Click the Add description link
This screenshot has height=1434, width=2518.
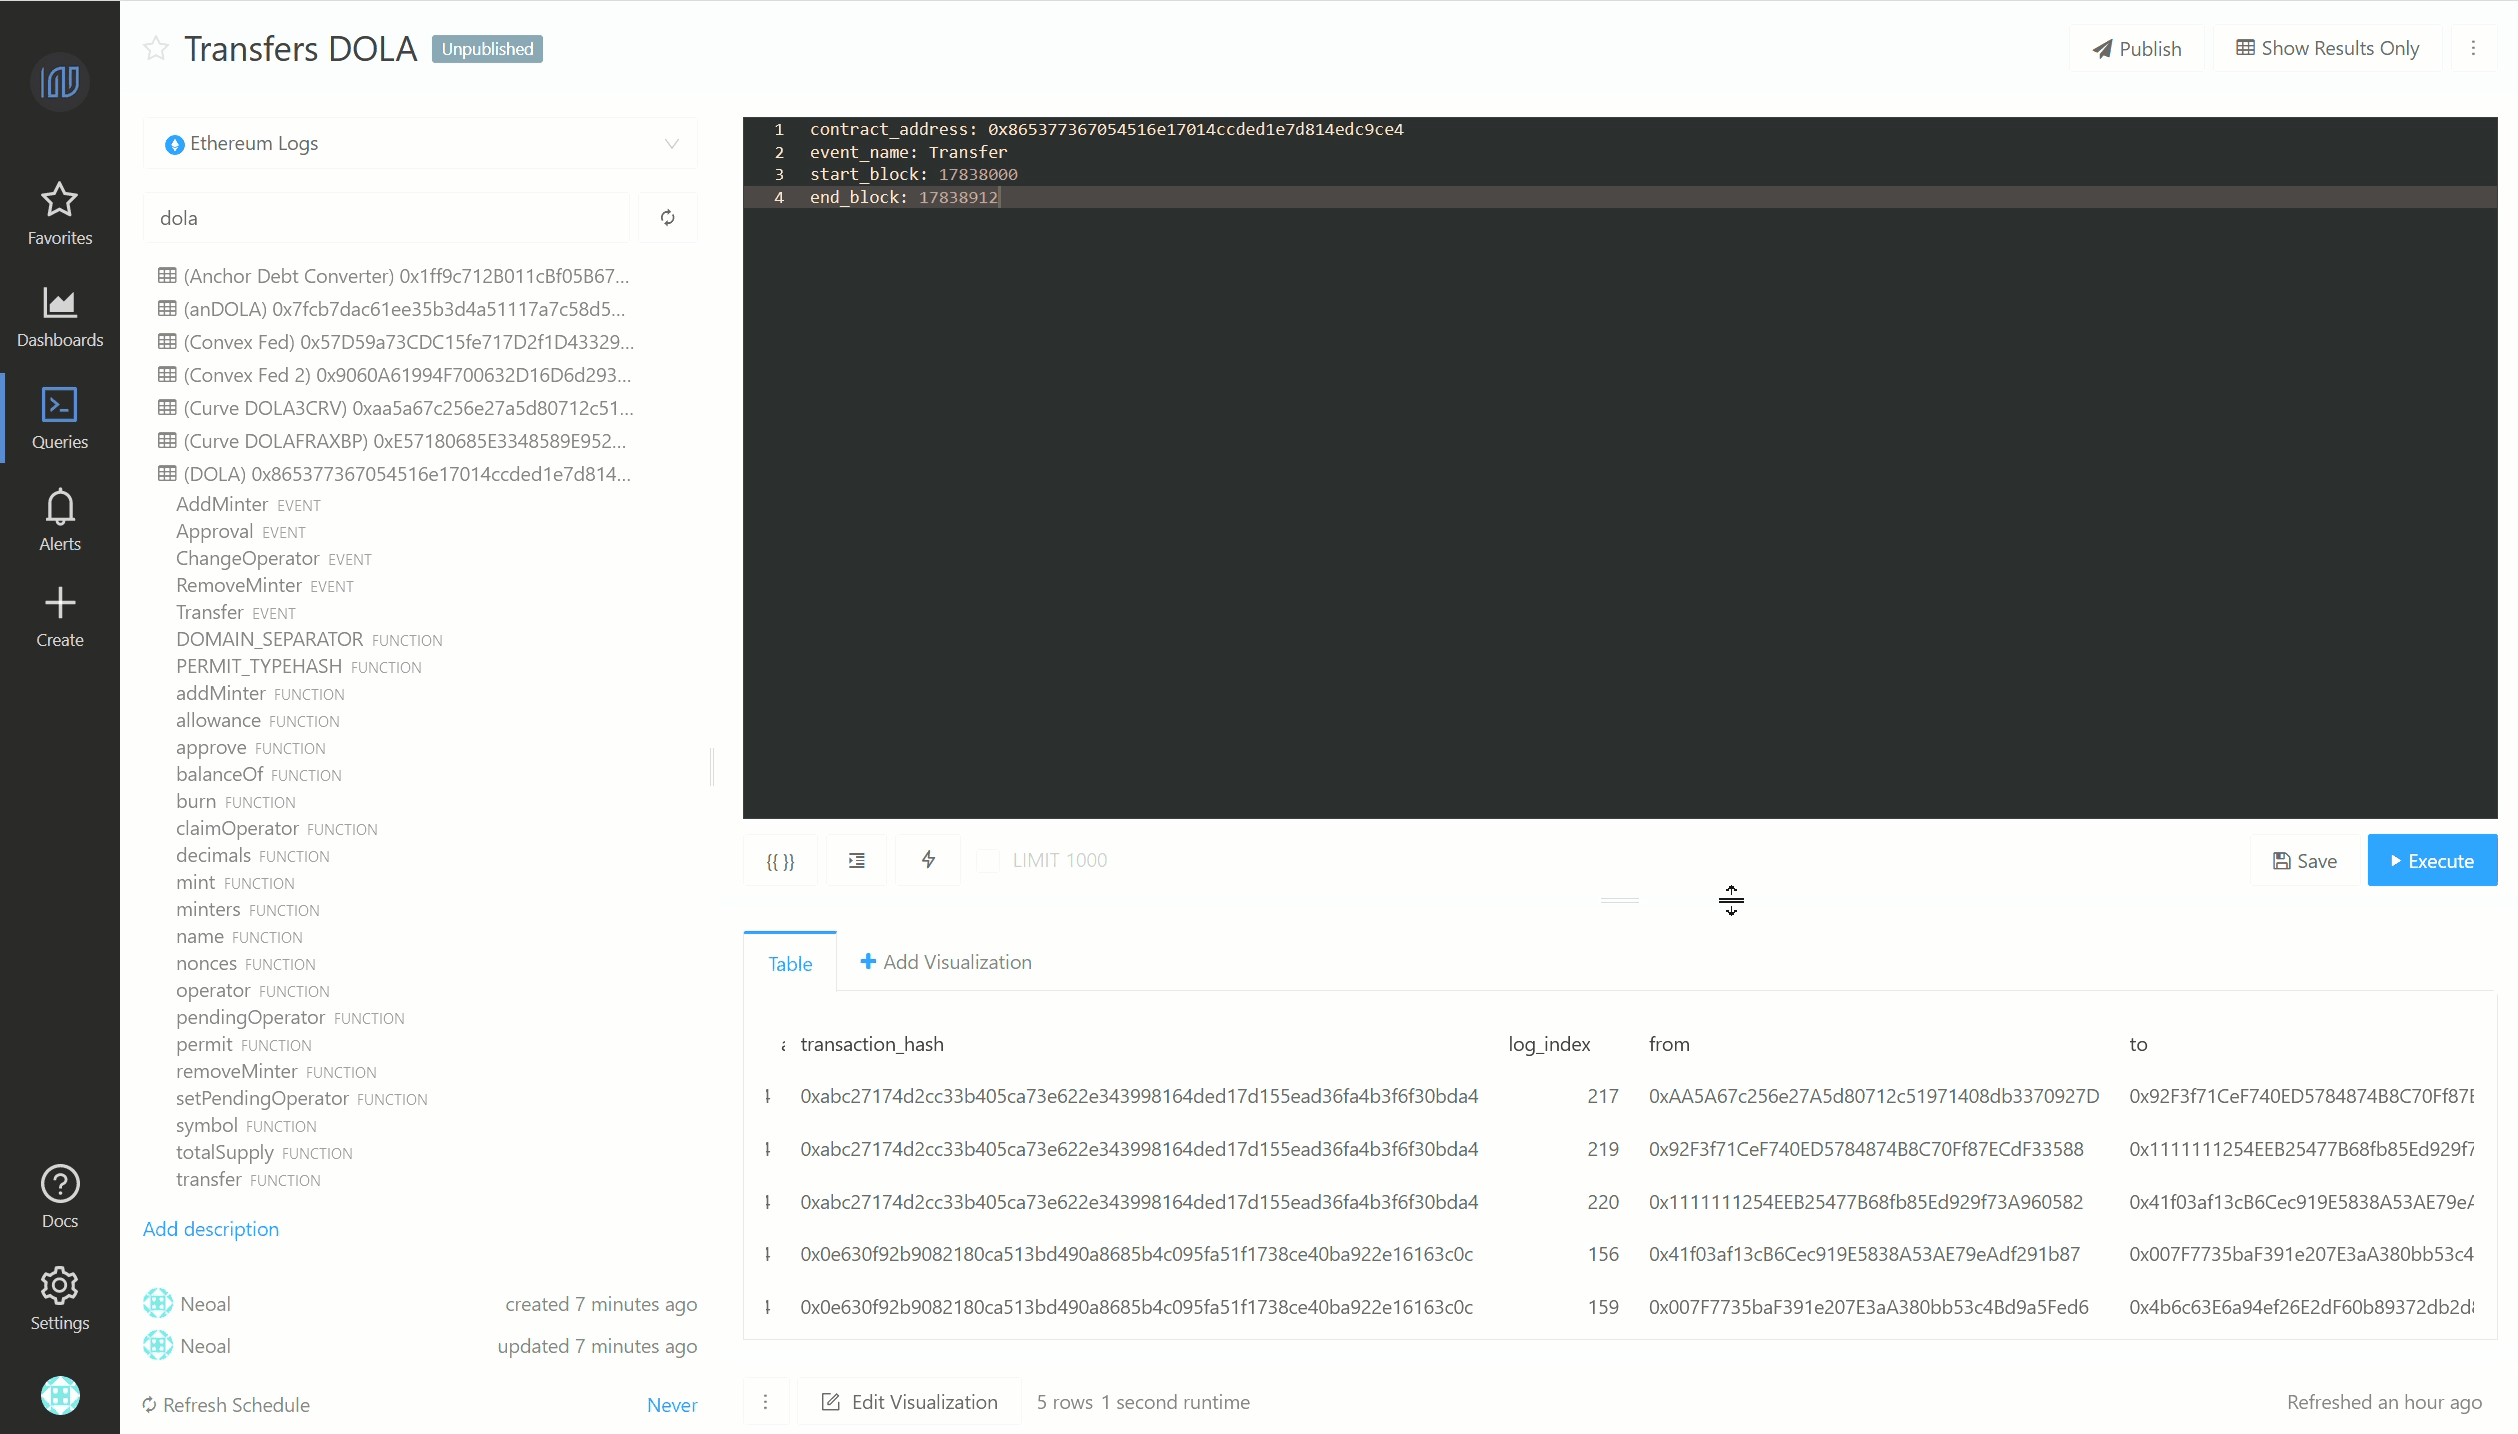210,1229
